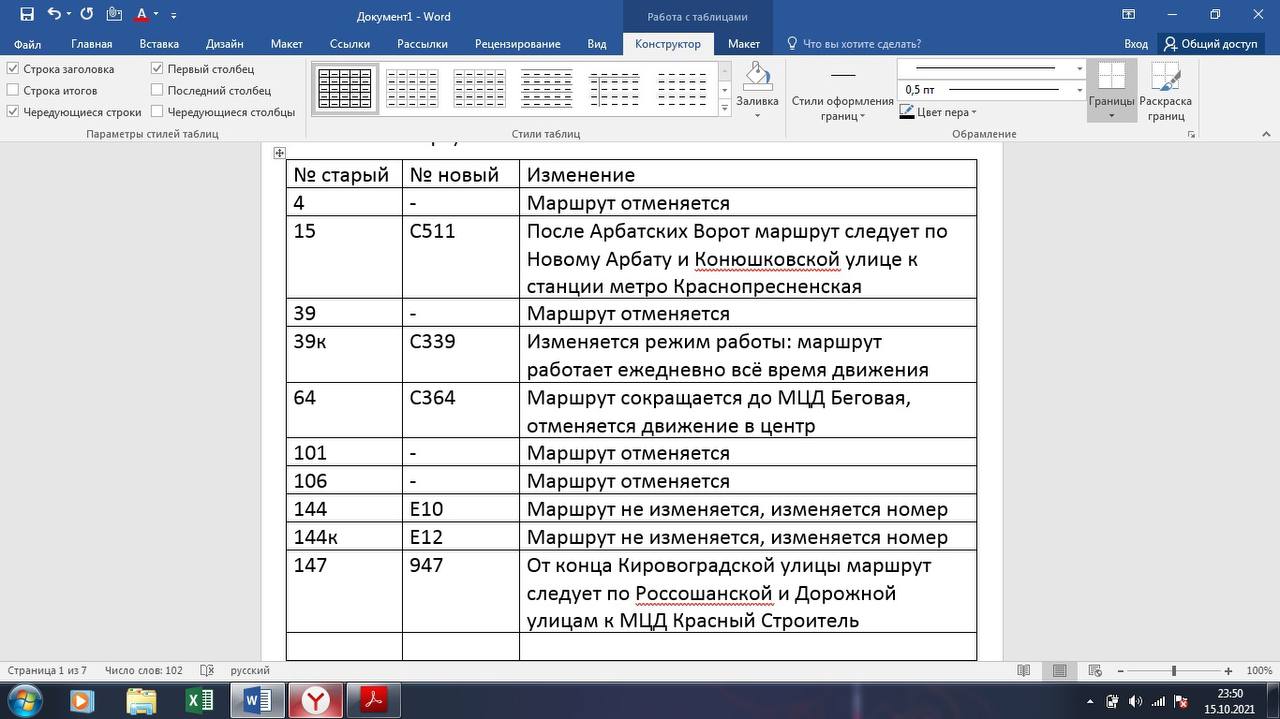This screenshot has height=719, width=1280.
Task: Show next row of table styles
Action: tap(725, 90)
